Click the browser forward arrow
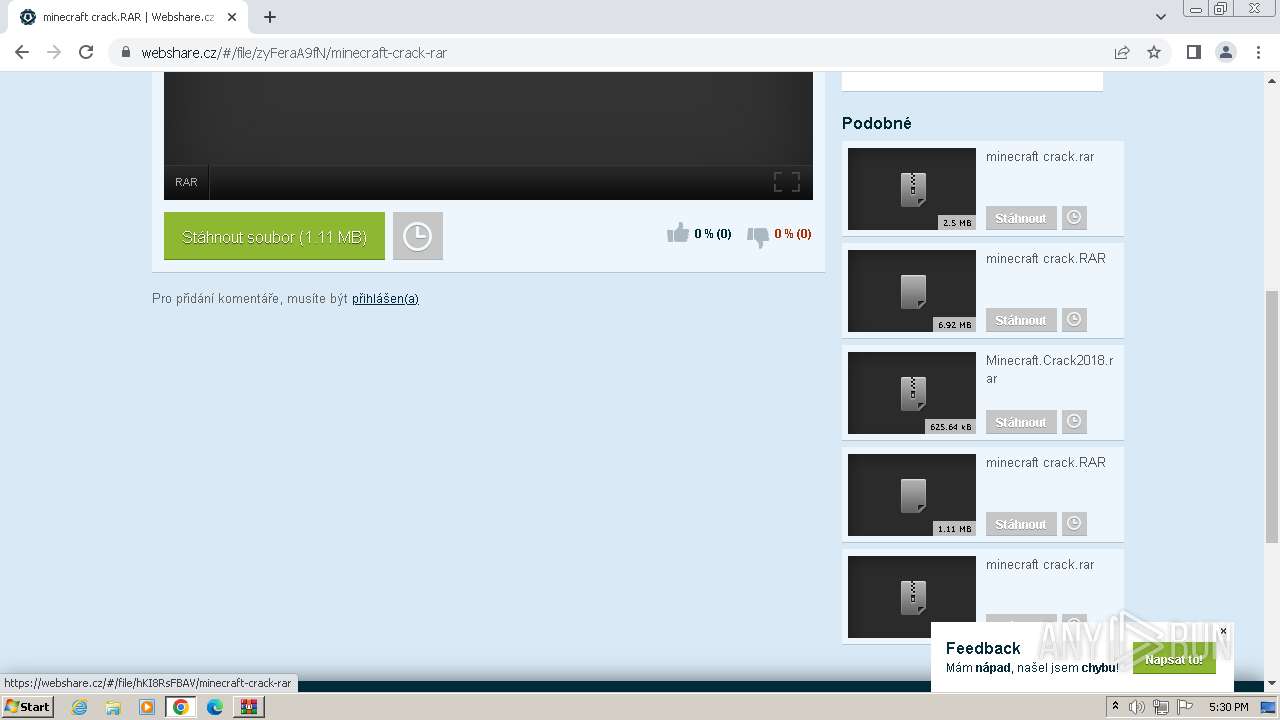 (54, 52)
